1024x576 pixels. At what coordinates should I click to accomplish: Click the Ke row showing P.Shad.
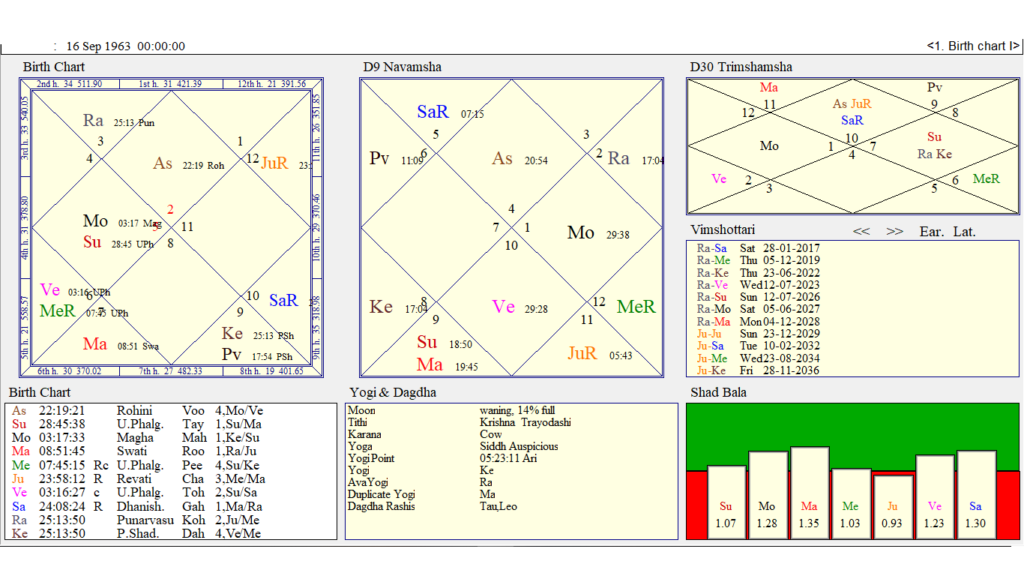point(138,533)
